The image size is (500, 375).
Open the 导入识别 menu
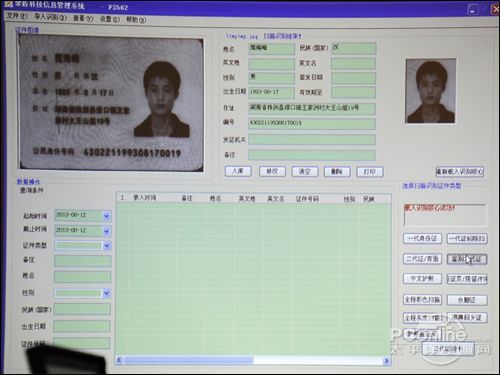50,17
